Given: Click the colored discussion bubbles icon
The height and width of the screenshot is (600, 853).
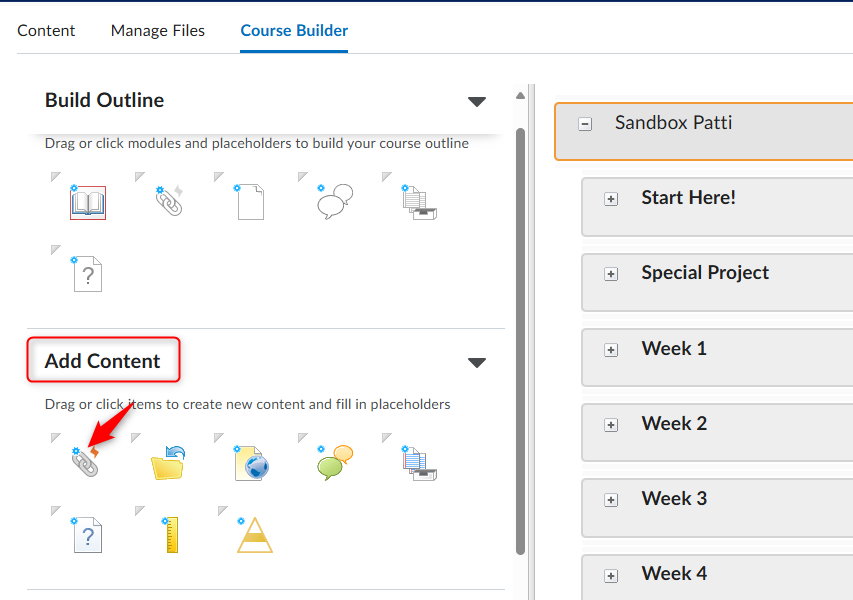Looking at the screenshot, I should (x=335, y=462).
